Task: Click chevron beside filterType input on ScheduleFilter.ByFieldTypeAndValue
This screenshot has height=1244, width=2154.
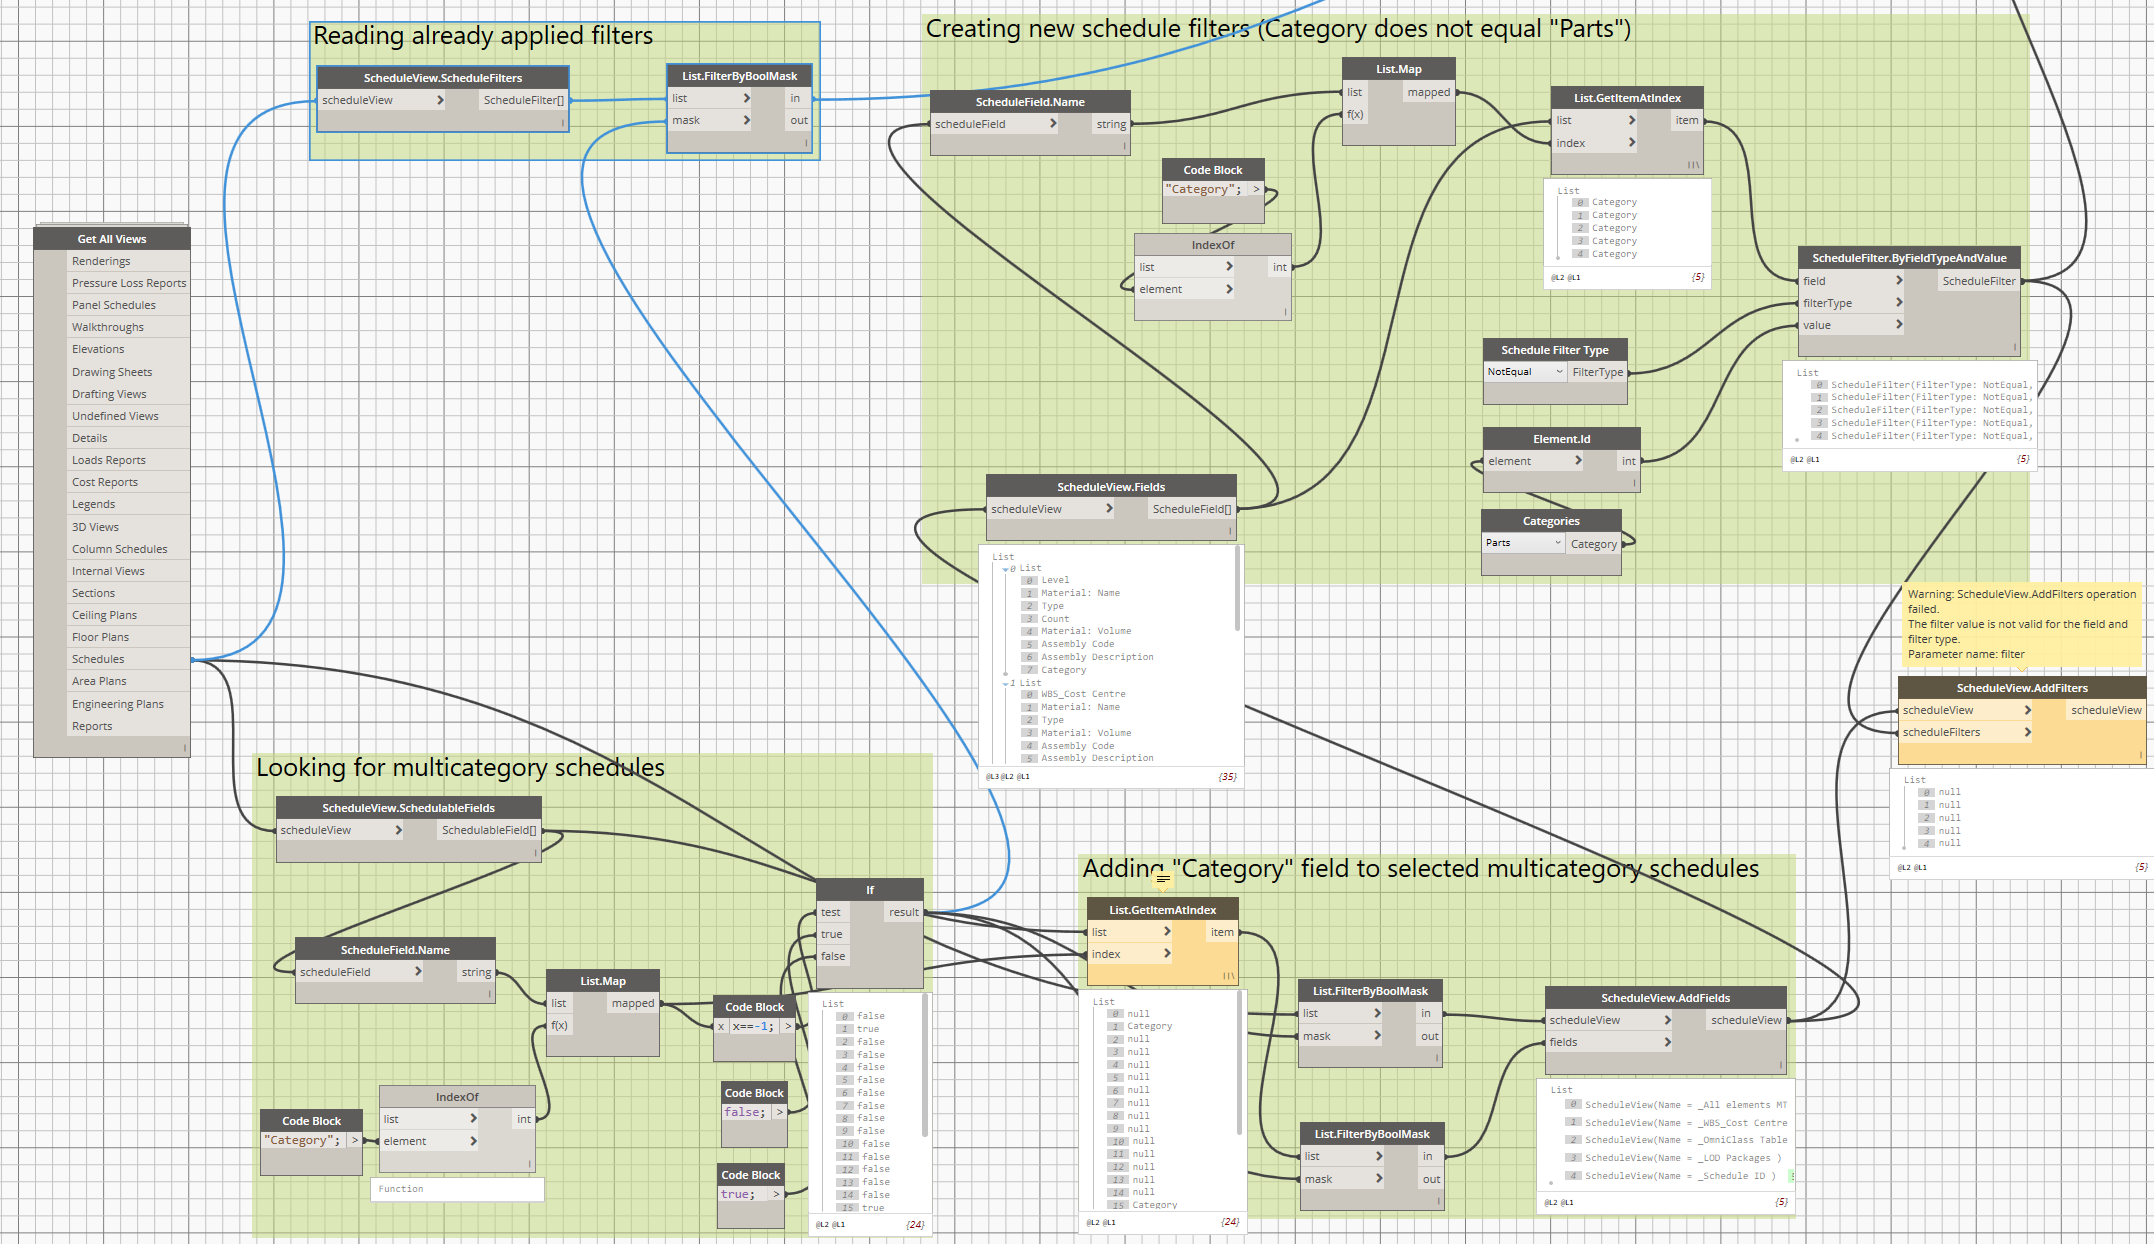Action: [x=1899, y=303]
